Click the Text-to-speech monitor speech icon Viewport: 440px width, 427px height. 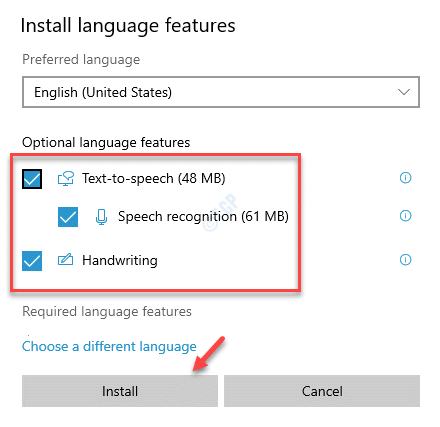click(66, 179)
